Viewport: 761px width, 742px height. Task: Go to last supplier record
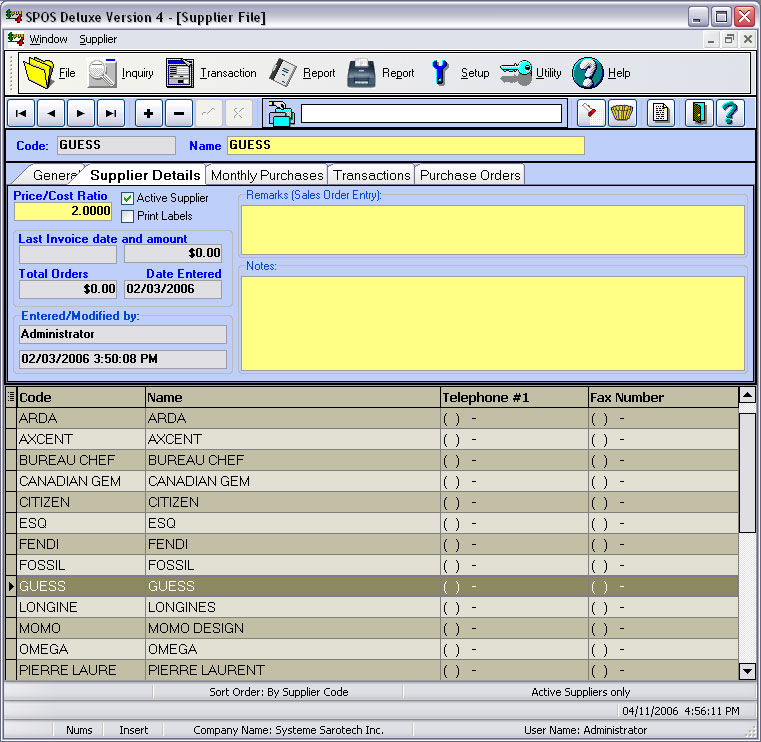(x=111, y=114)
